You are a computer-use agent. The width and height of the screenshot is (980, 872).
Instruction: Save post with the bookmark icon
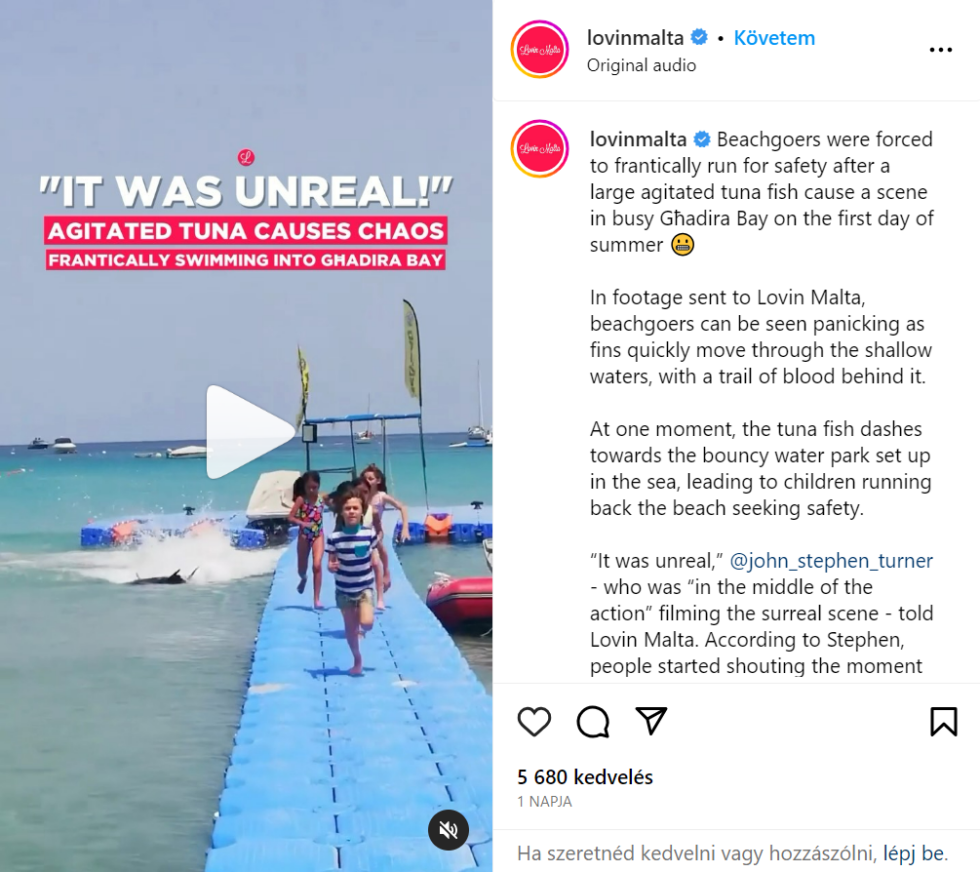[x=944, y=721]
